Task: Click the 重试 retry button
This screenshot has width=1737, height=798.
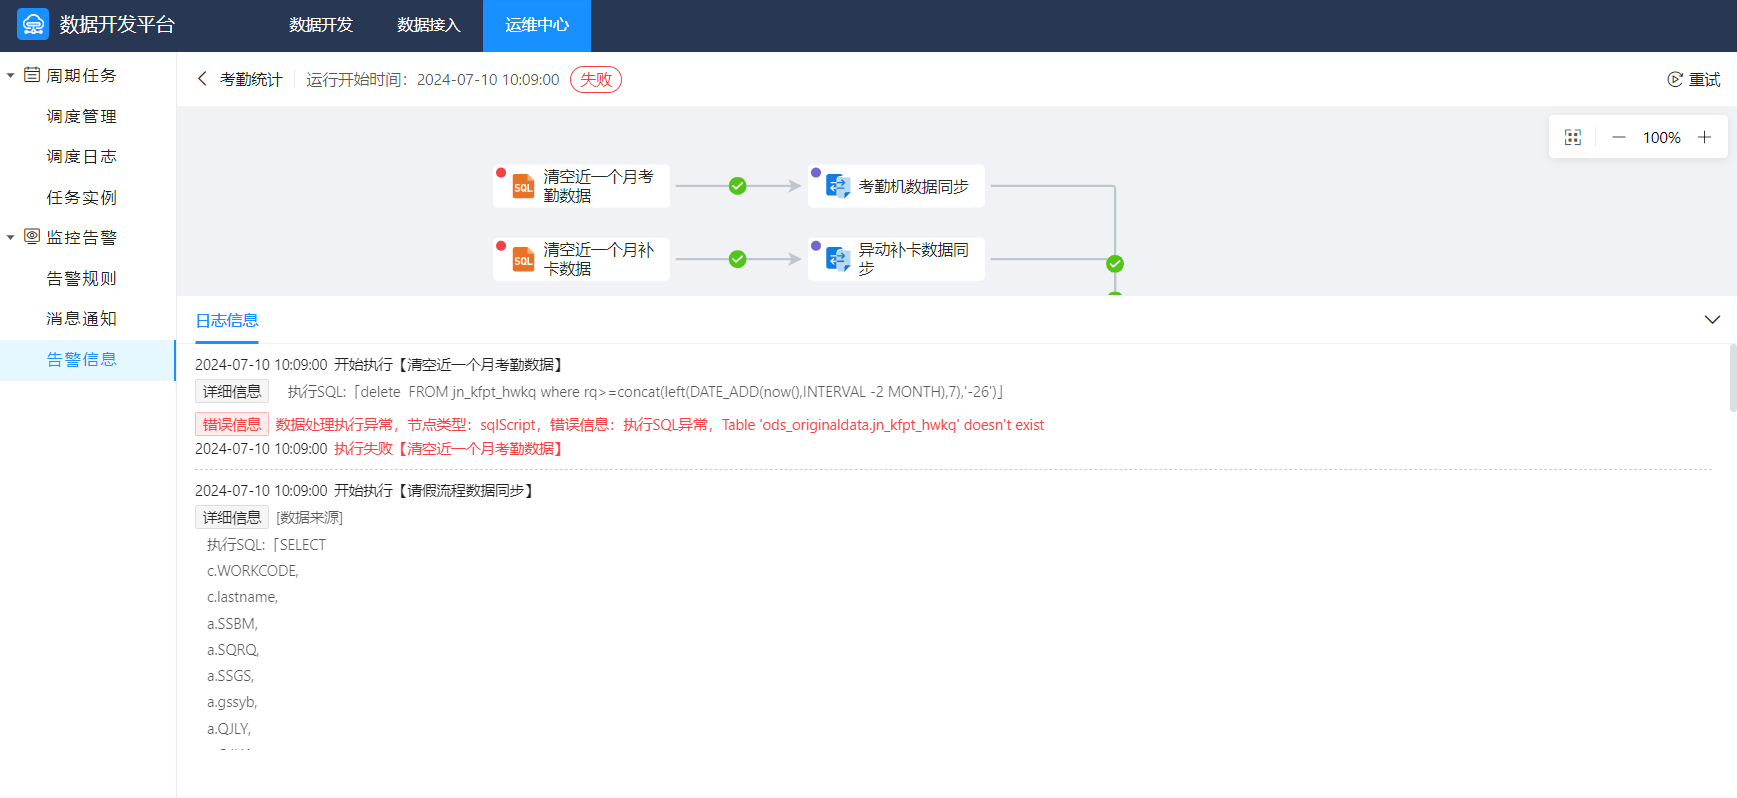Action: tap(1693, 80)
